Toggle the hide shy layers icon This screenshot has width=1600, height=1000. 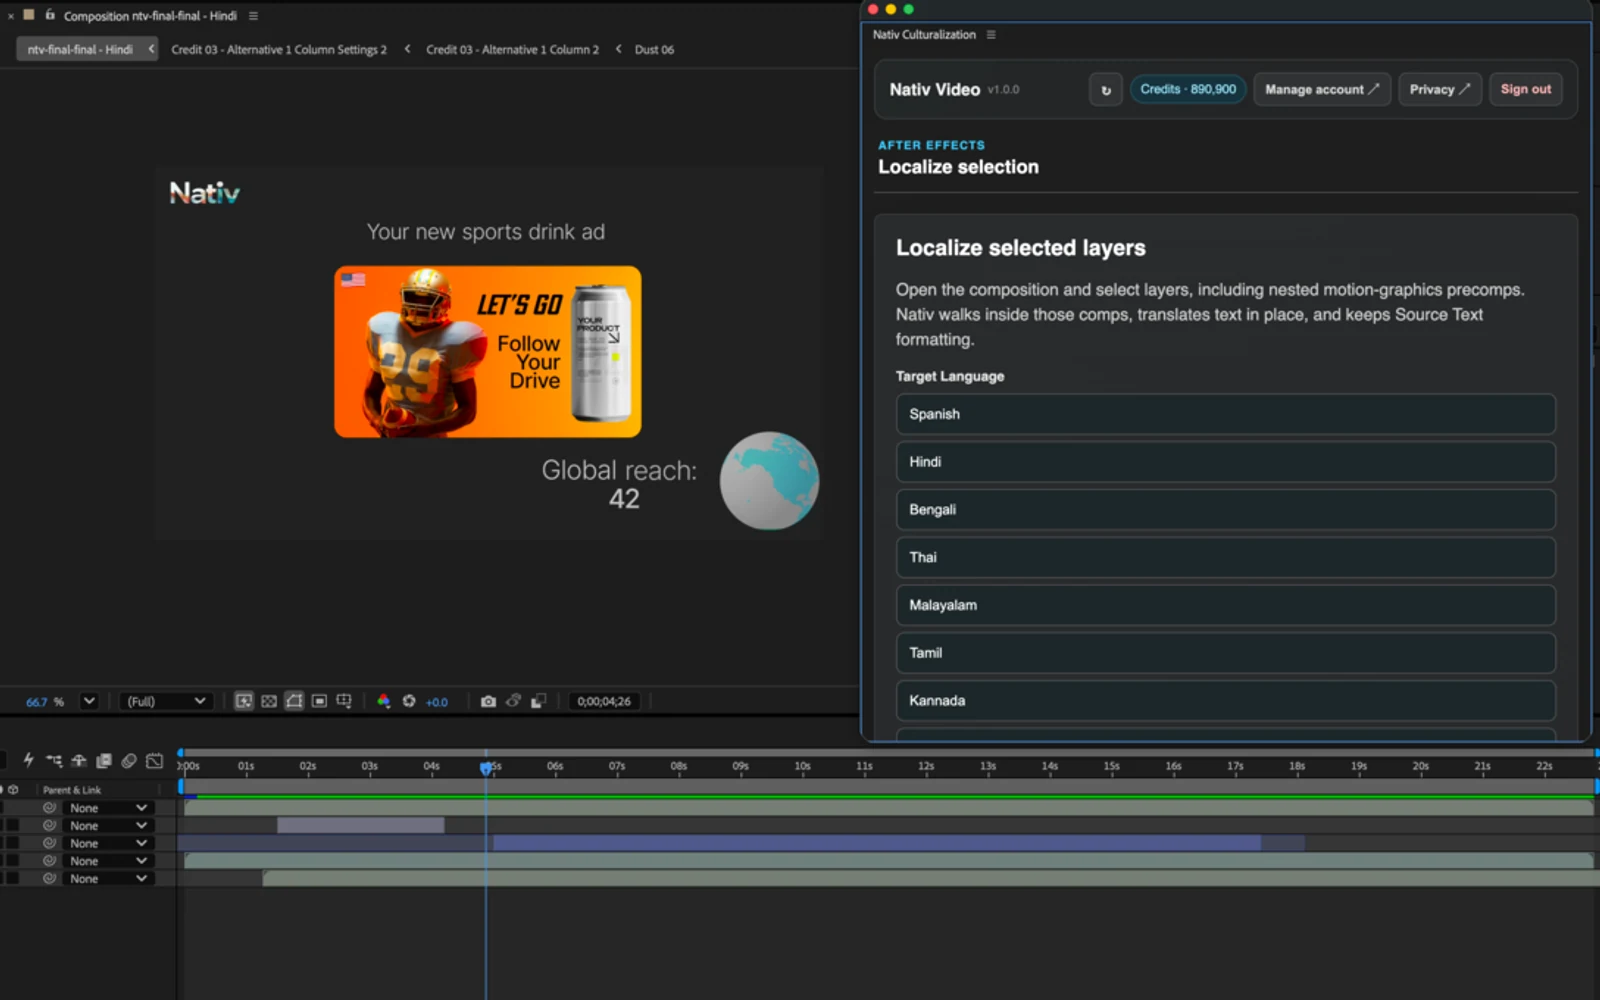[79, 761]
